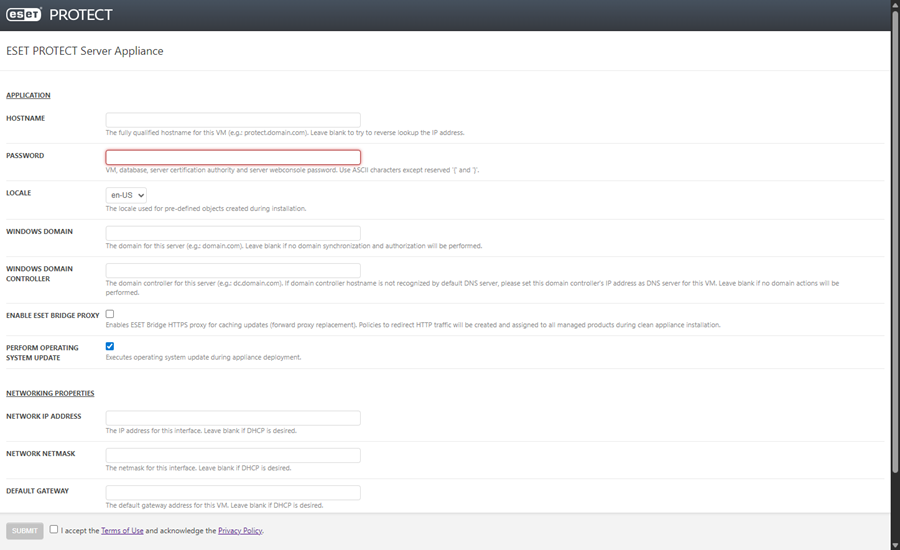Select the Windows Domain input box
900x550 pixels.
pos(233,233)
